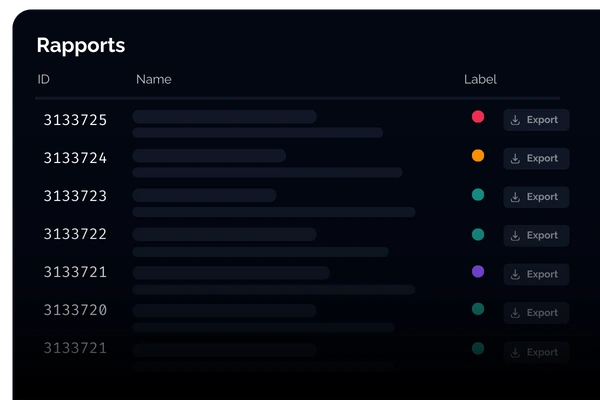Click the download icon for report 3133724
This screenshot has width=600, height=400.
515,158
